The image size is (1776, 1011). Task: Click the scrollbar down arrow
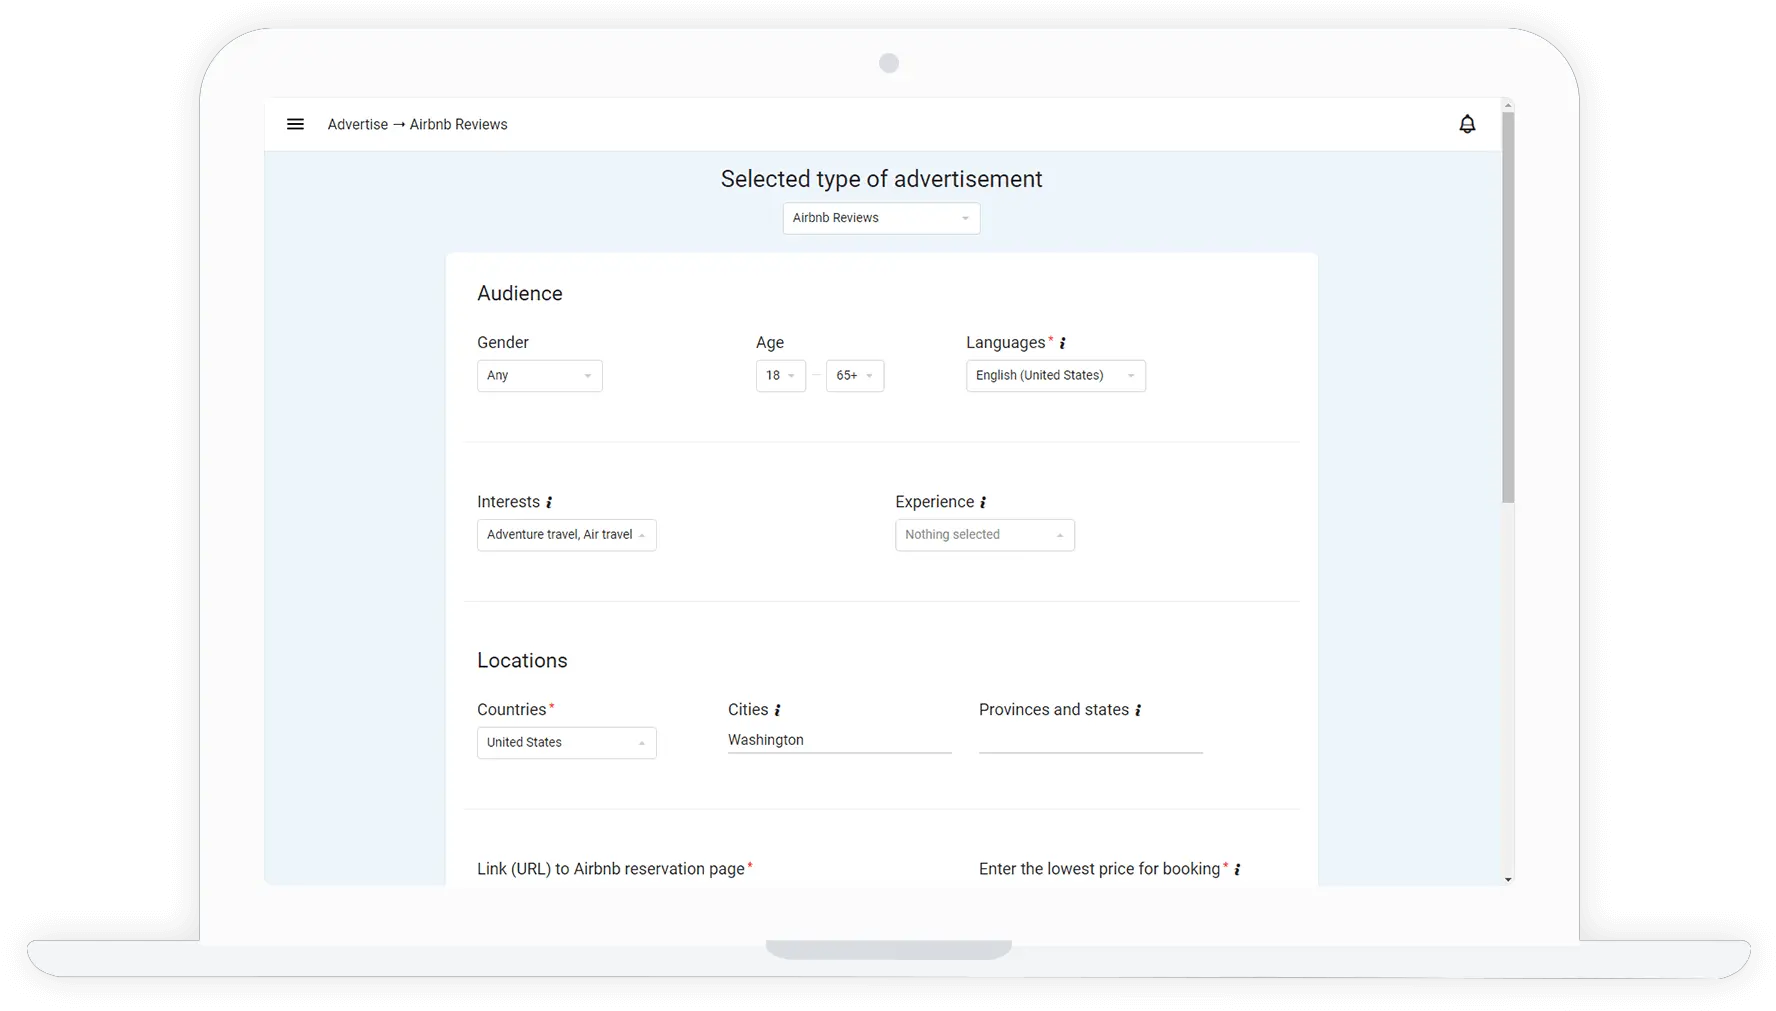[1508, 879]
